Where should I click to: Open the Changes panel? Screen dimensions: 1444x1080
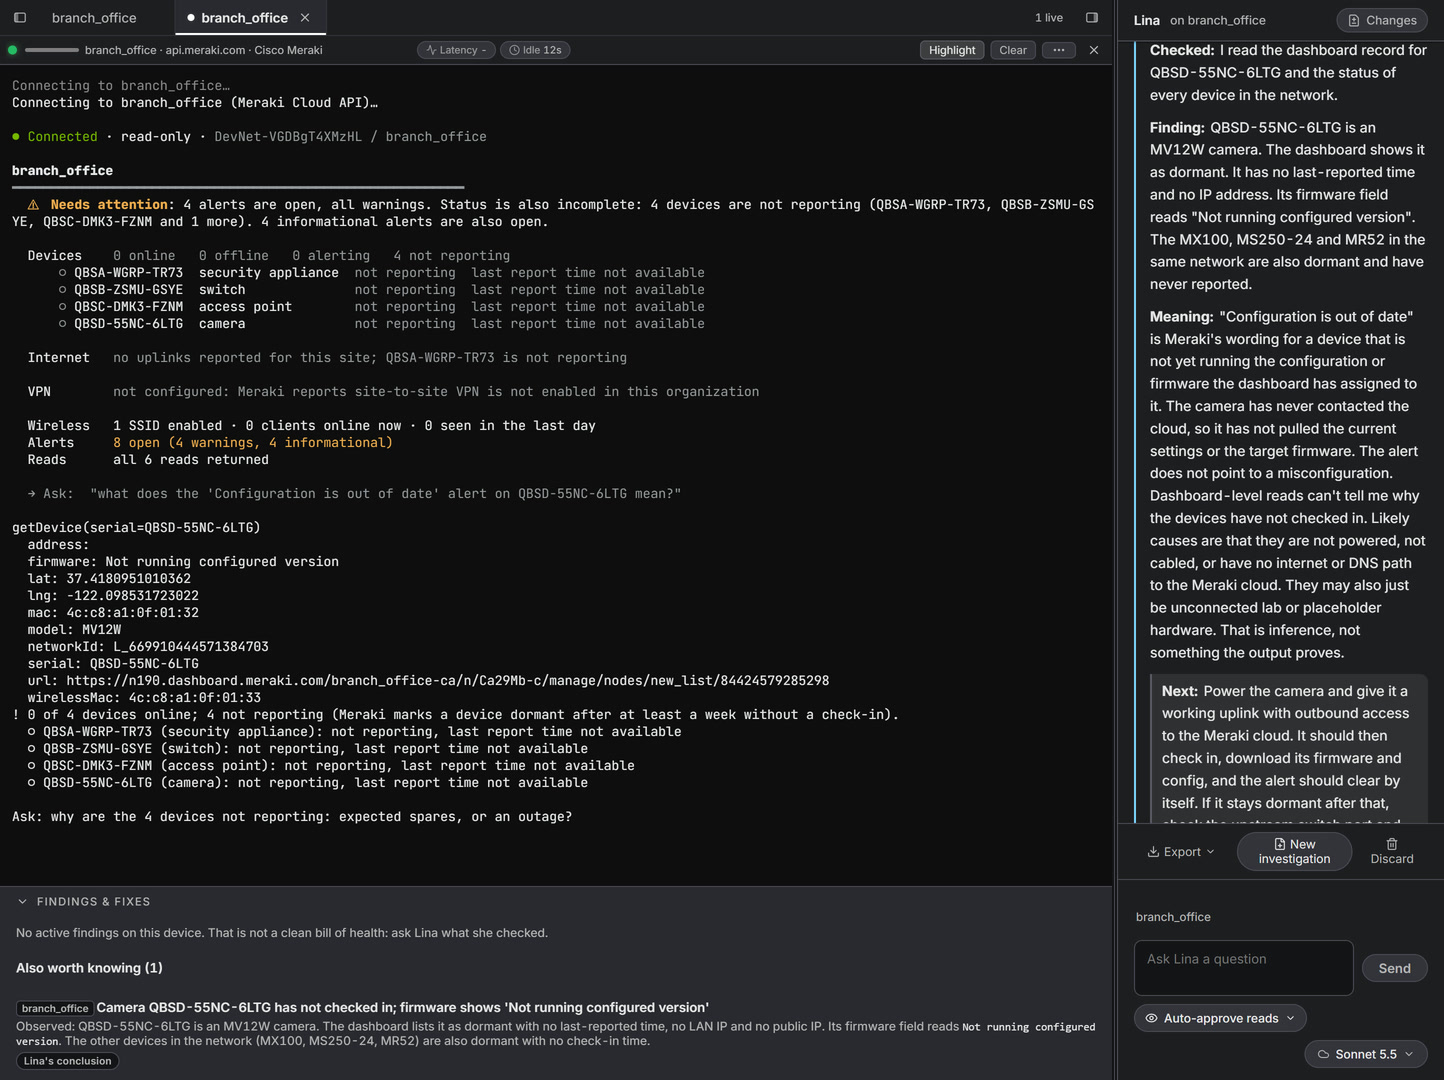tap(1382, 20)
